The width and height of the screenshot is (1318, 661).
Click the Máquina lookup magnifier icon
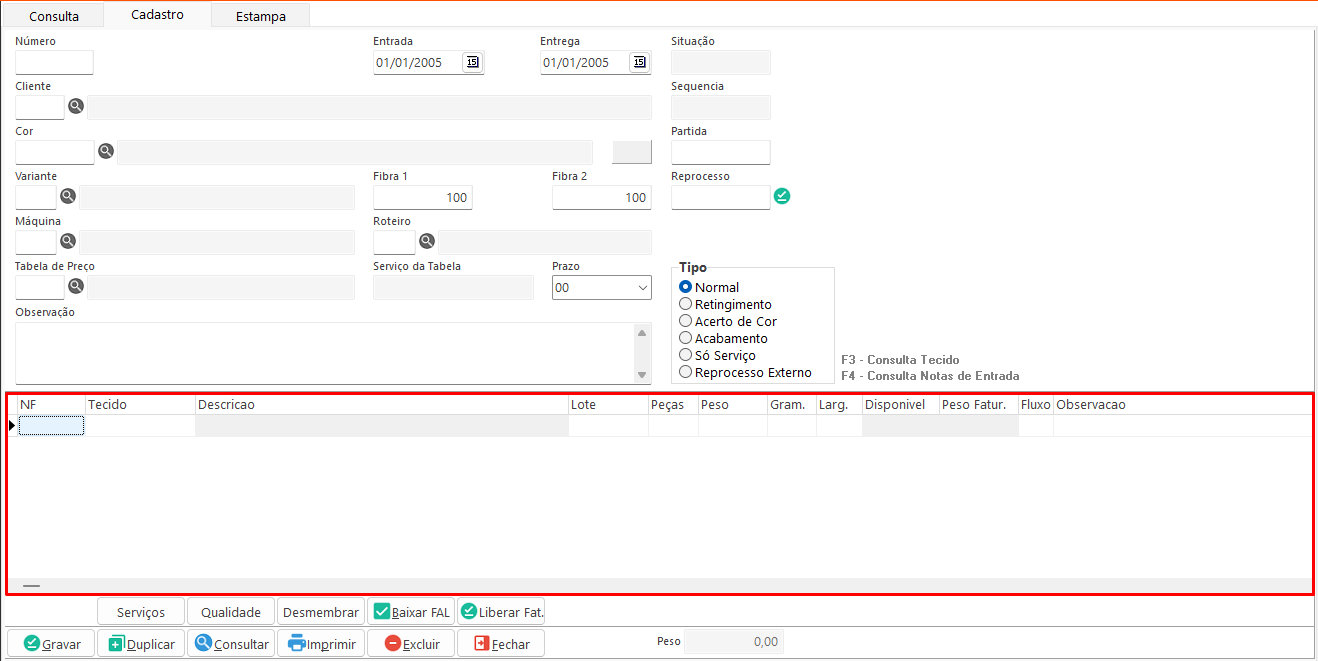(68, 241)
